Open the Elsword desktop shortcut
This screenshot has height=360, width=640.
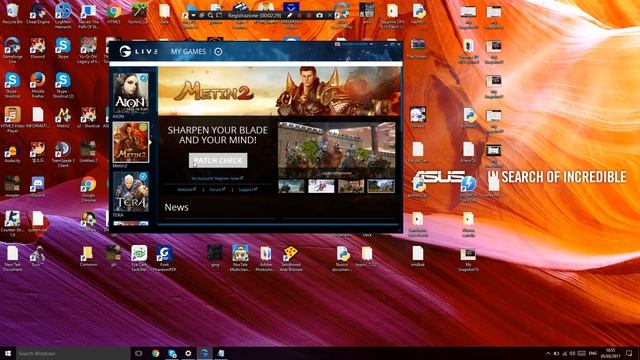coord(38,48)
